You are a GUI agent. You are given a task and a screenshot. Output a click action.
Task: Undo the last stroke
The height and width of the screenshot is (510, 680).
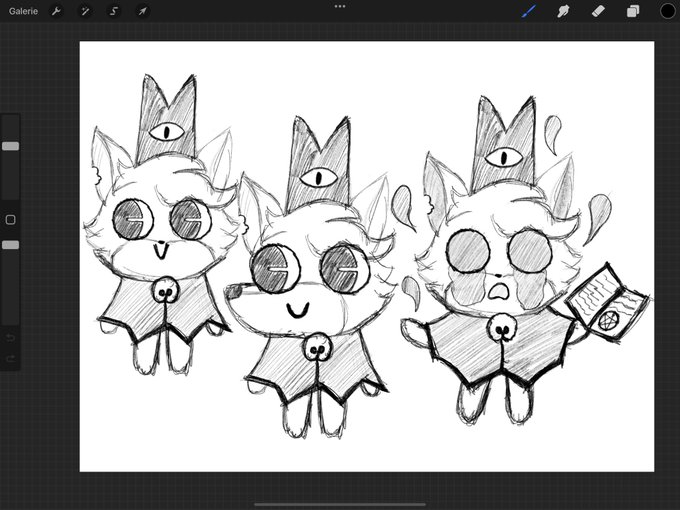pos(10,337)
